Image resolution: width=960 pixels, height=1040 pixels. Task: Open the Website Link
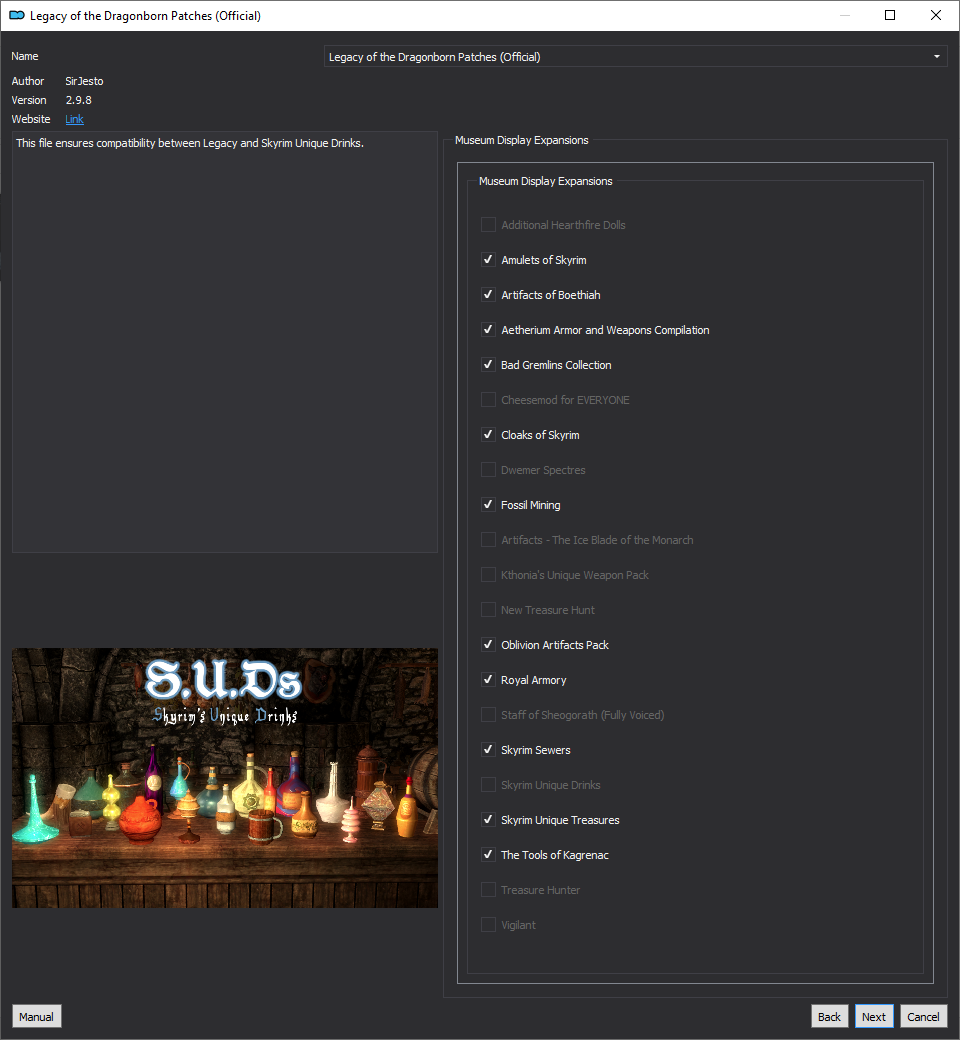click(74, 119)
